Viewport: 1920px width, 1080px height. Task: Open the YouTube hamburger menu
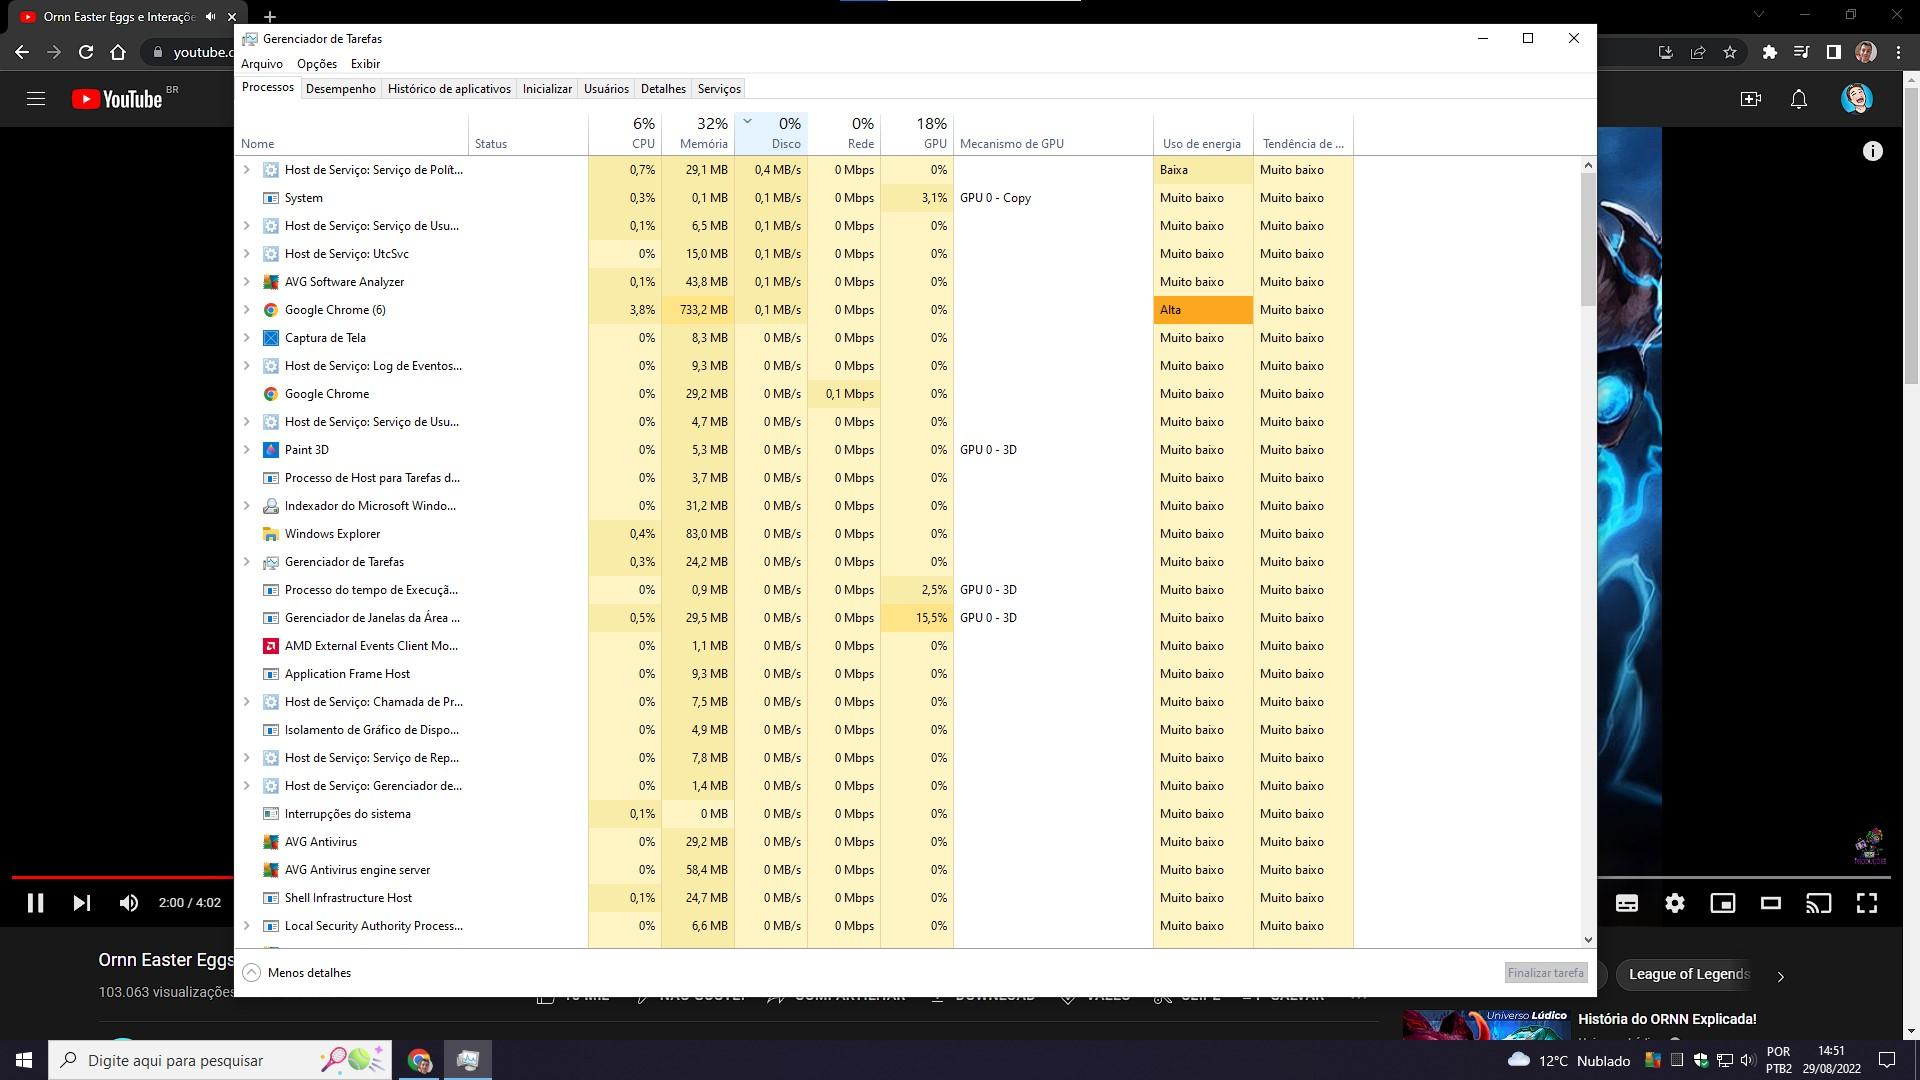36,99
